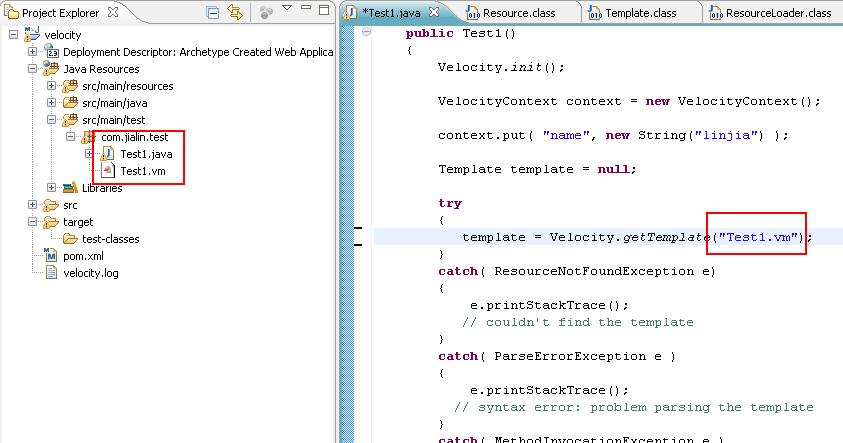Click the pom.xml Maven file icon
Image resolution: width=843 pixels, height=443 pixels.
[51, 255]
